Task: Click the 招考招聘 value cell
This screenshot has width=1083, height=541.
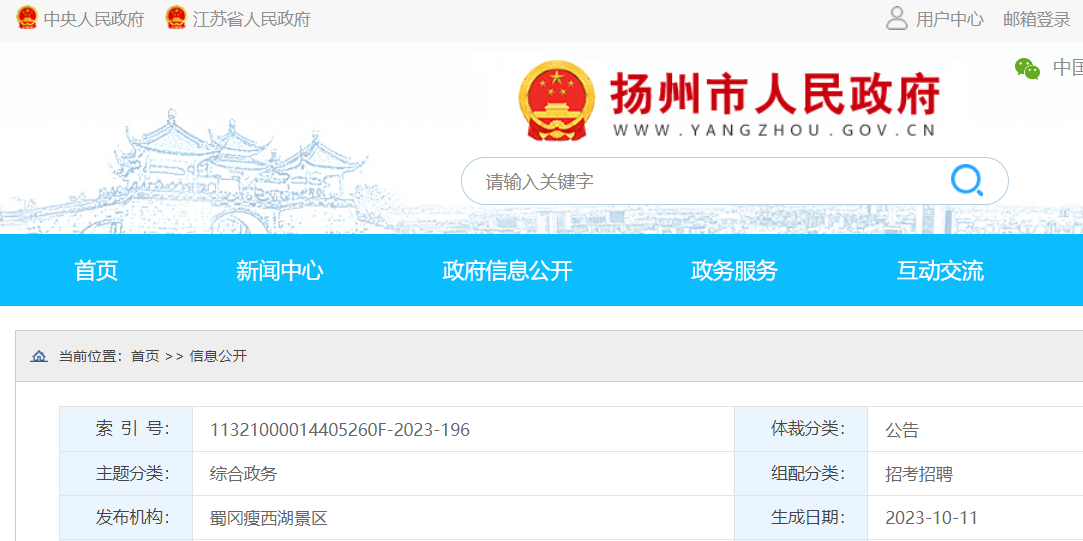Action: [975, 473]
